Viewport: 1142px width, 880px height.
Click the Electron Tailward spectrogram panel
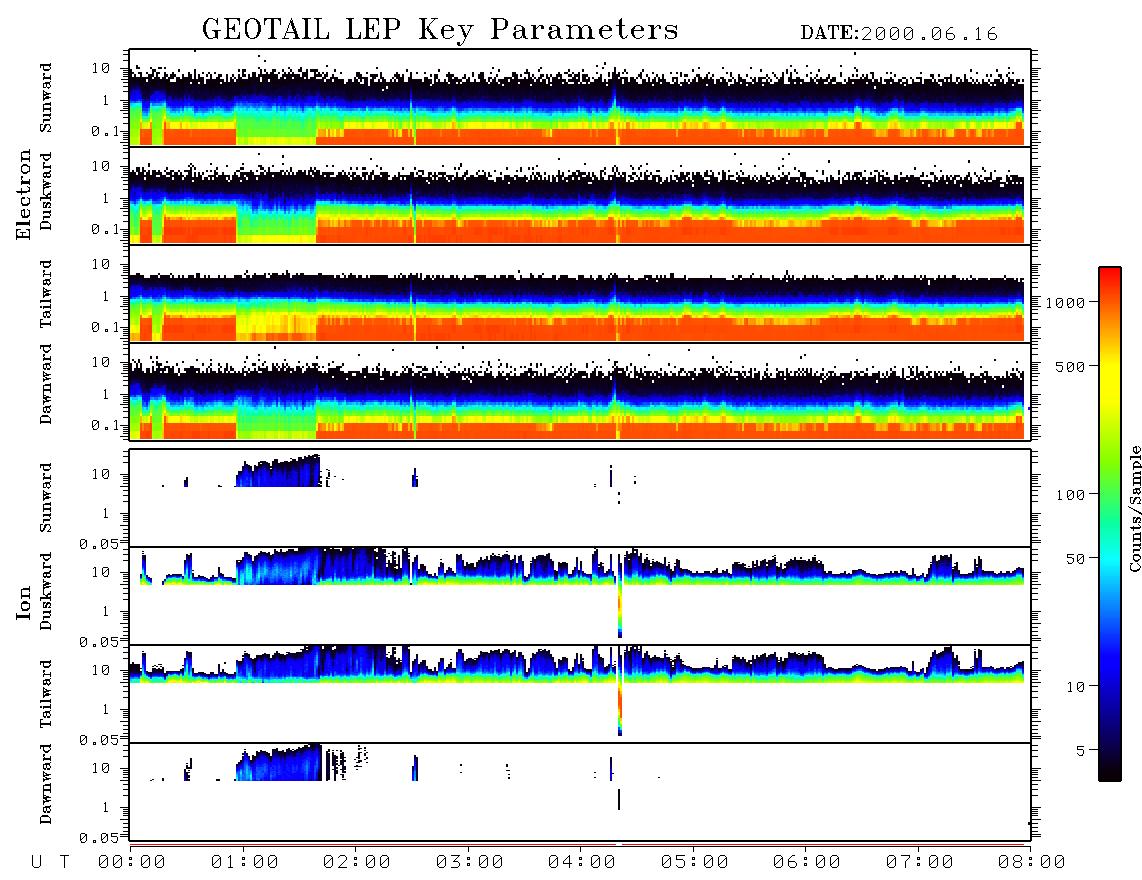(x=580, y=294)
